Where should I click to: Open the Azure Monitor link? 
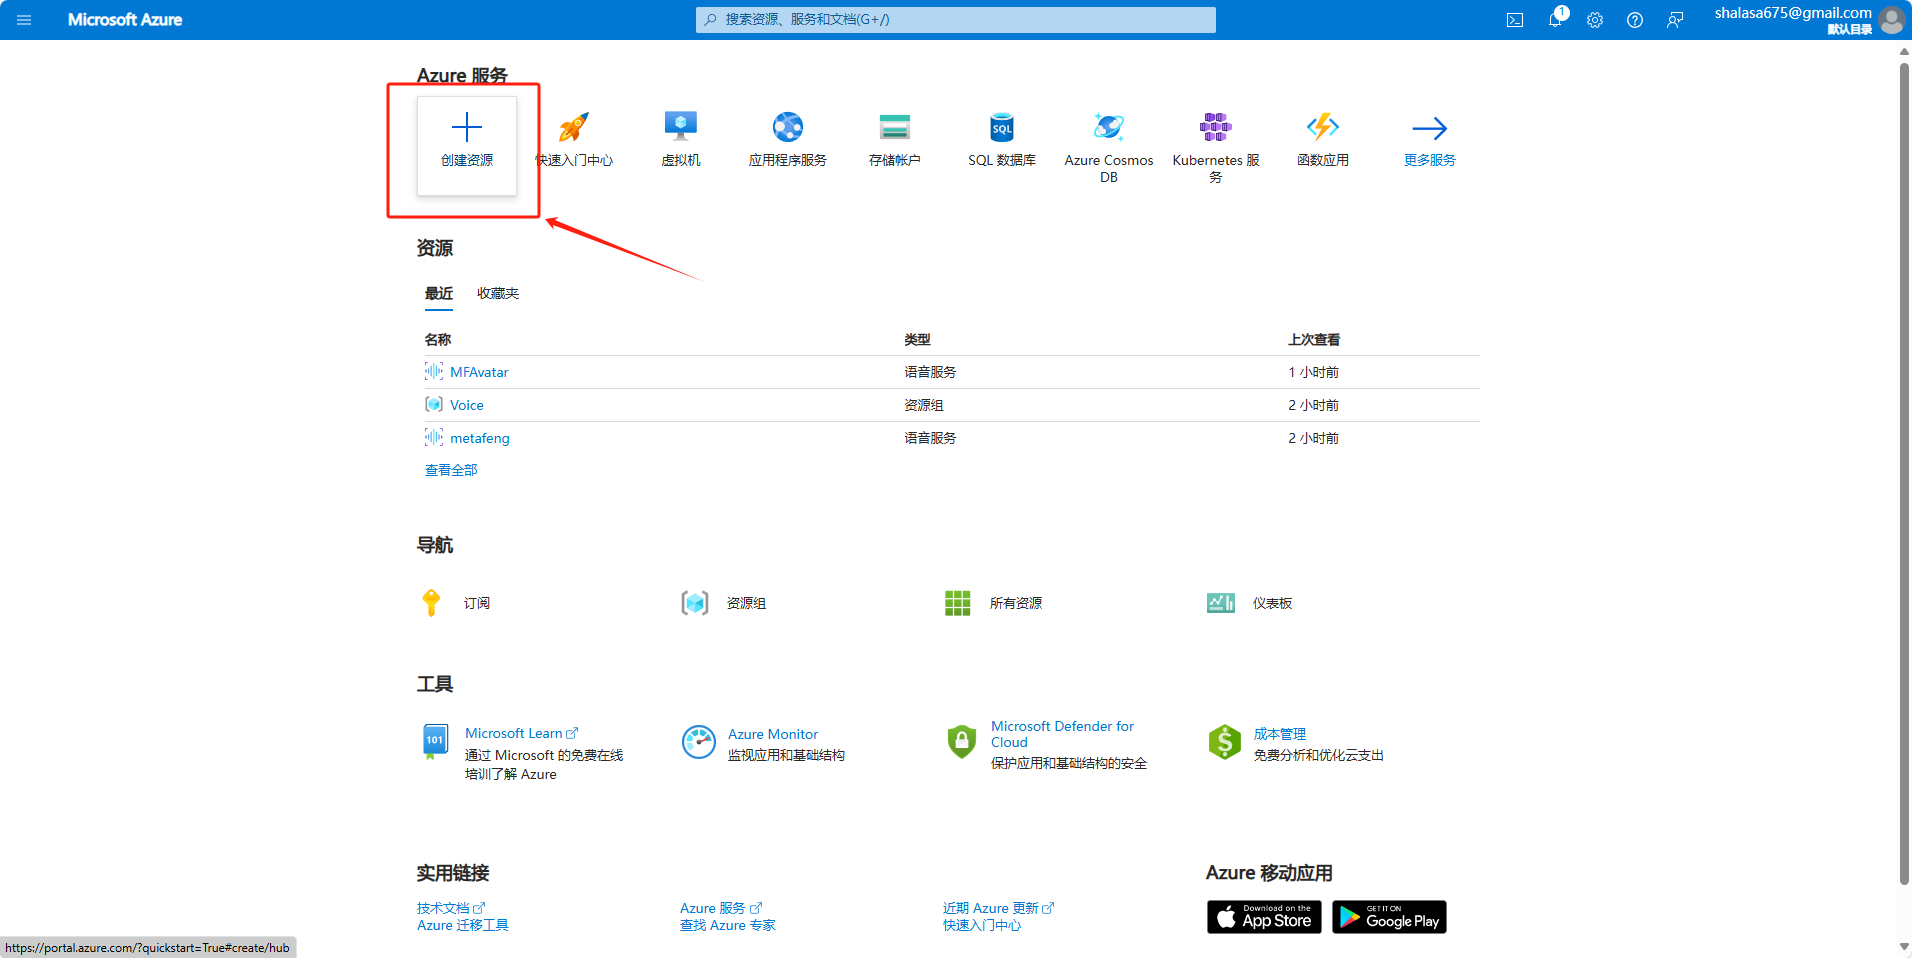[773, 734]
